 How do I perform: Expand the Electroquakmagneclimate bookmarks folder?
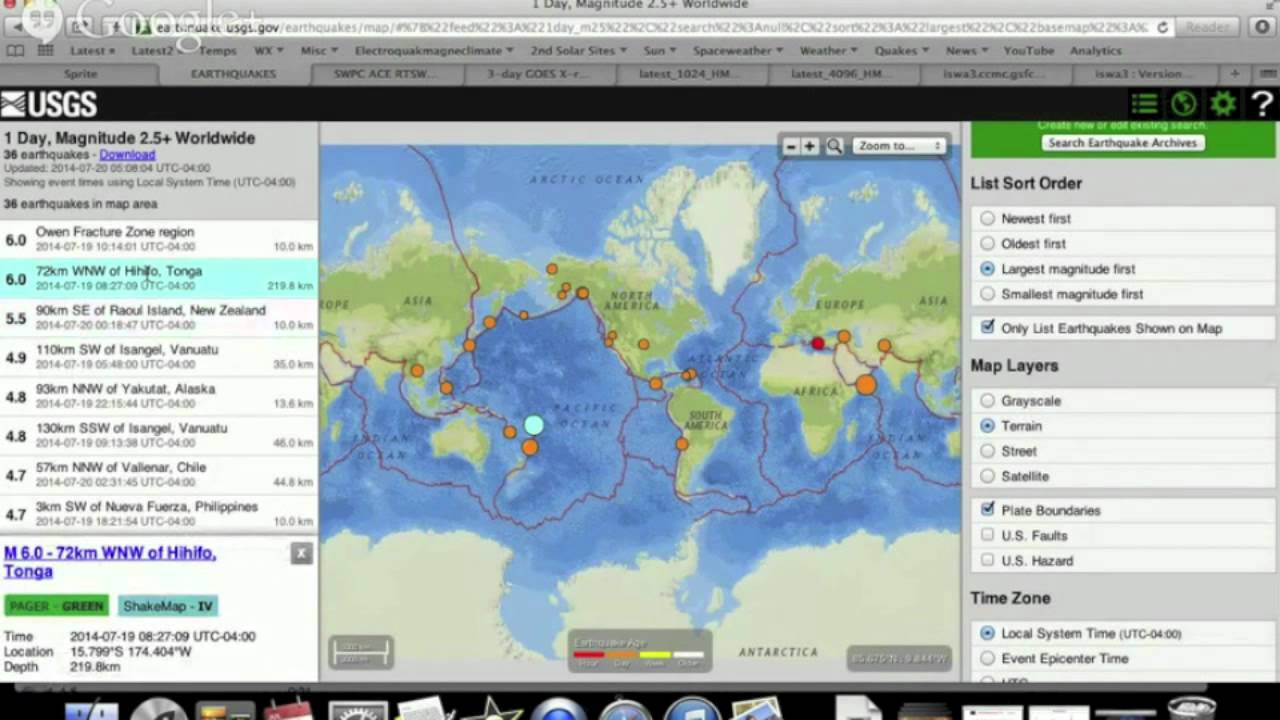(434, 51)
